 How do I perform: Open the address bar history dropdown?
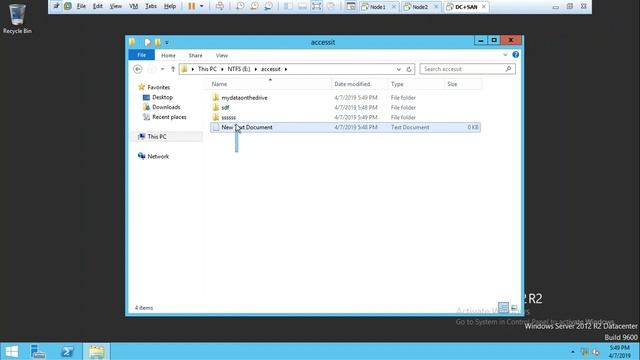[x=399, y=69]
